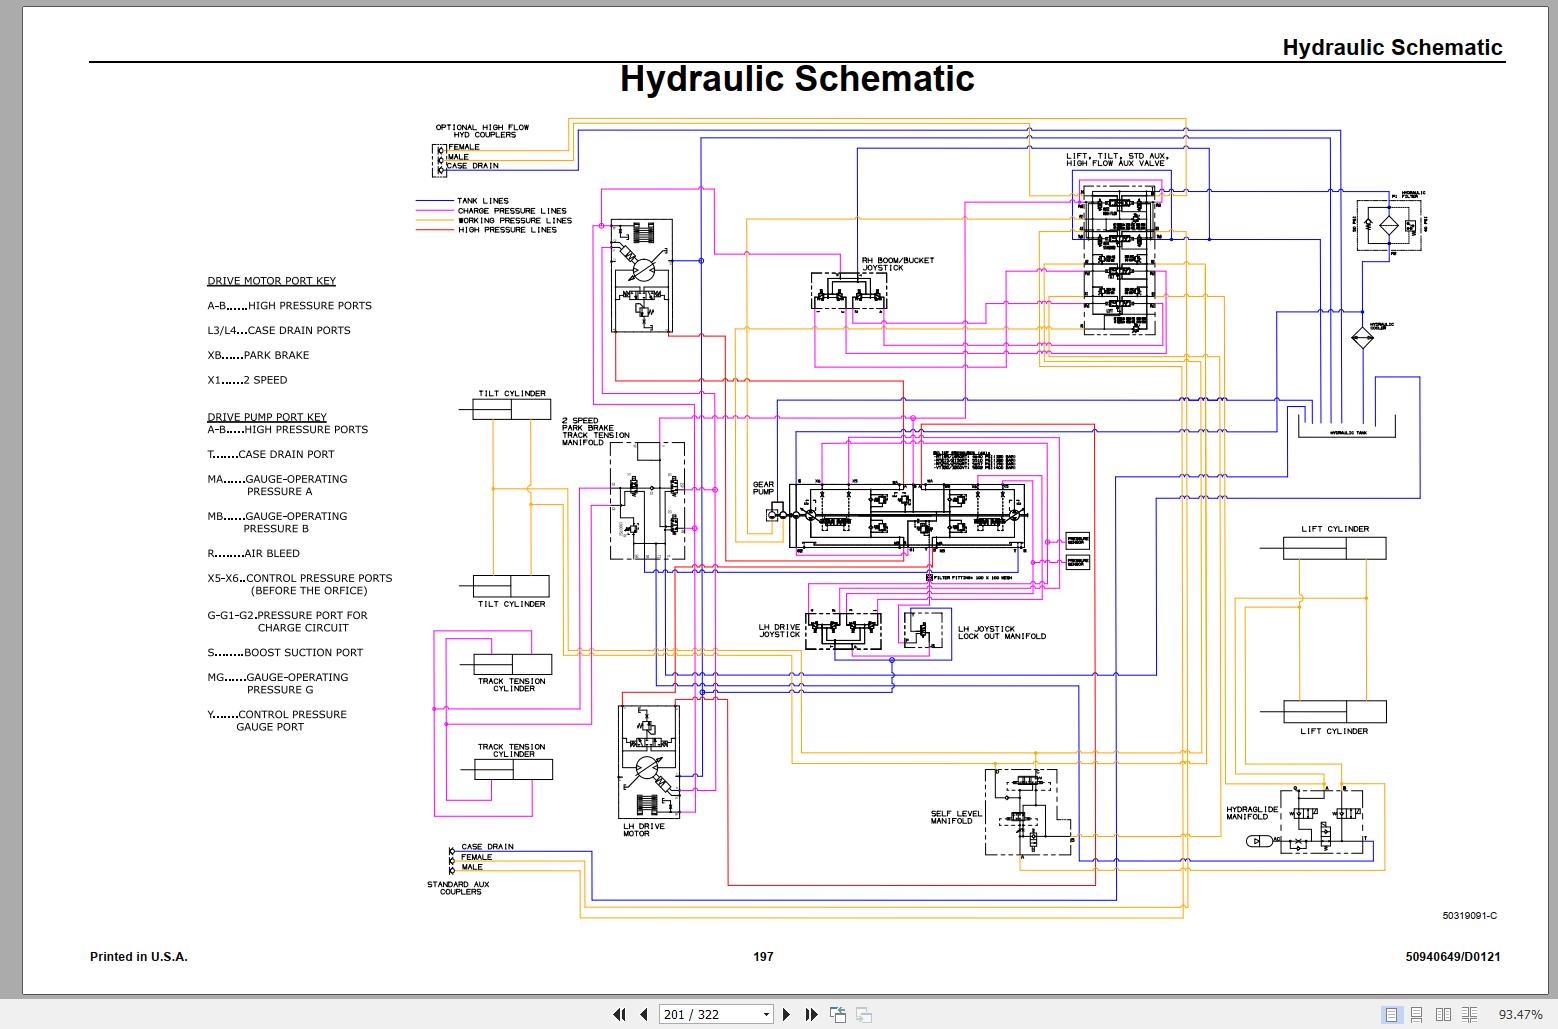Click the Self Level Manifold block
This screenshot has width=1558, height=1029.
point(1029,812)
